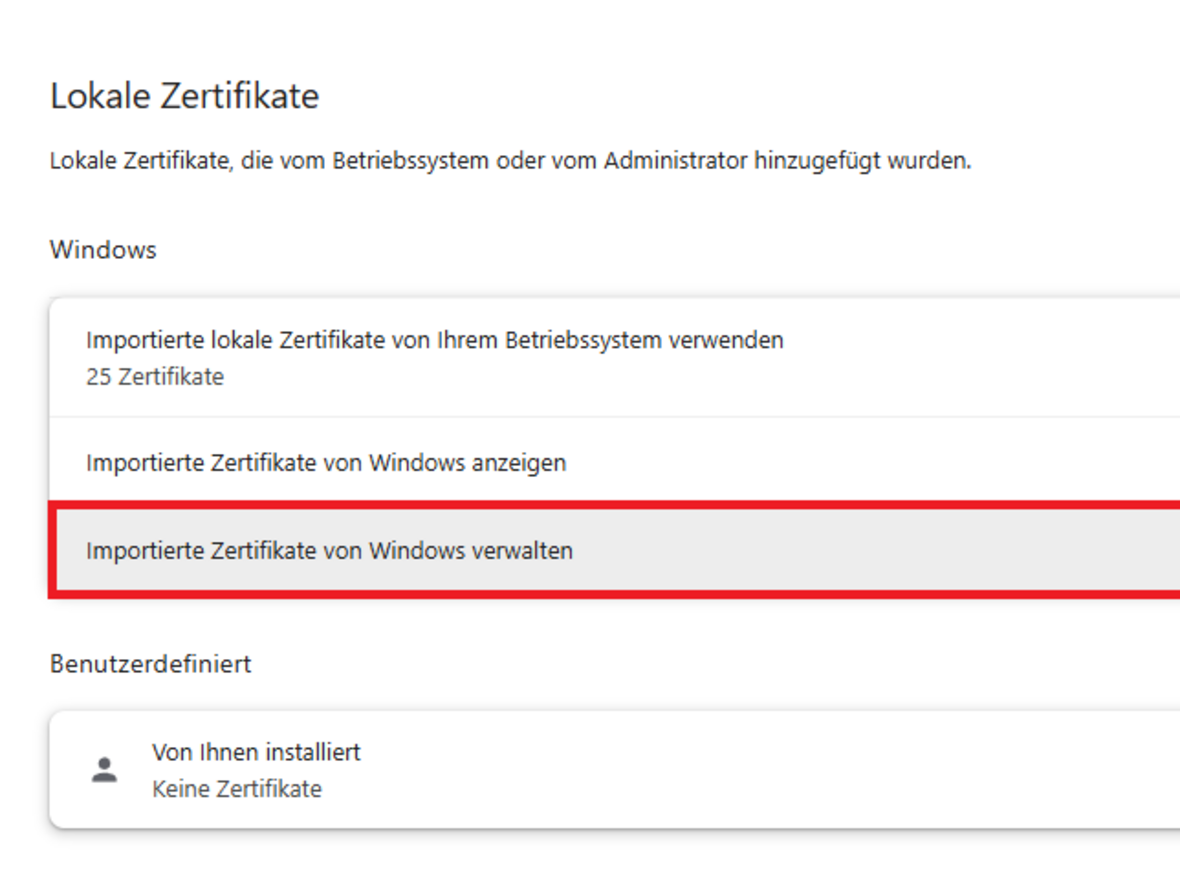Click the word verwalten in the highlighted row
The height and width of the screenshot is (885, 1180).
(x=523, y=551)
